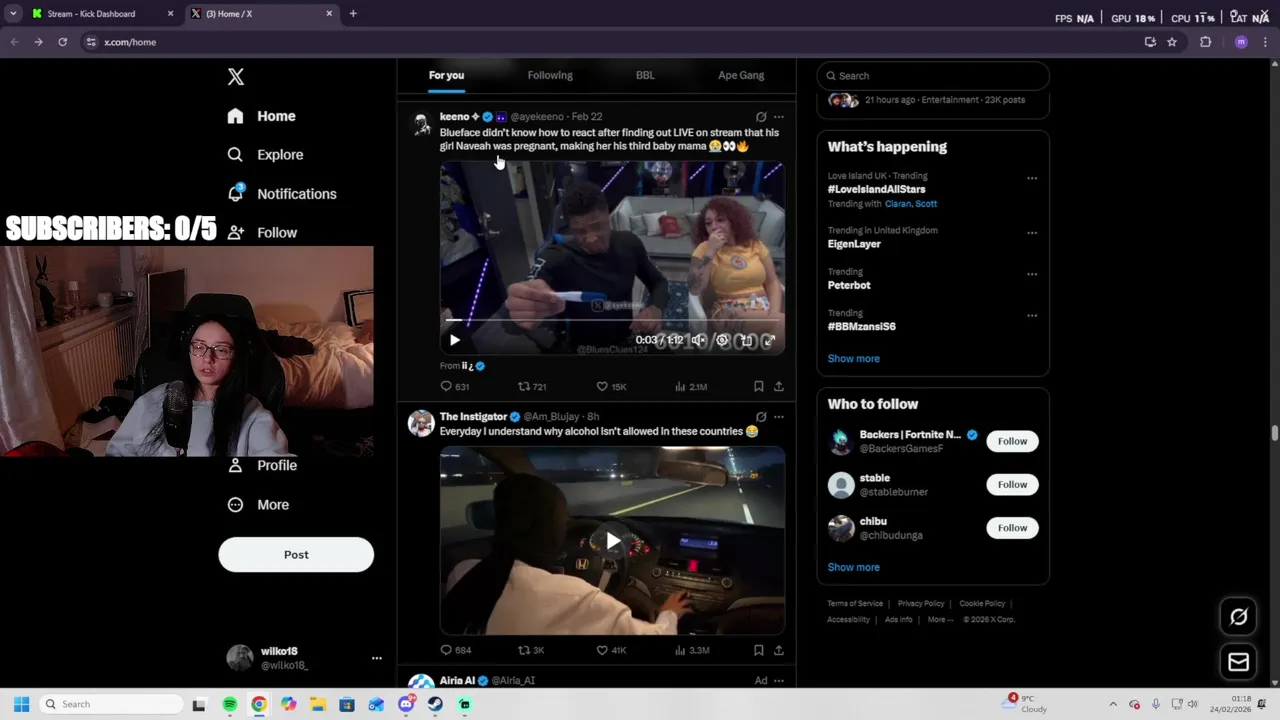Open more options on The Instigator post

pos(779,417)
